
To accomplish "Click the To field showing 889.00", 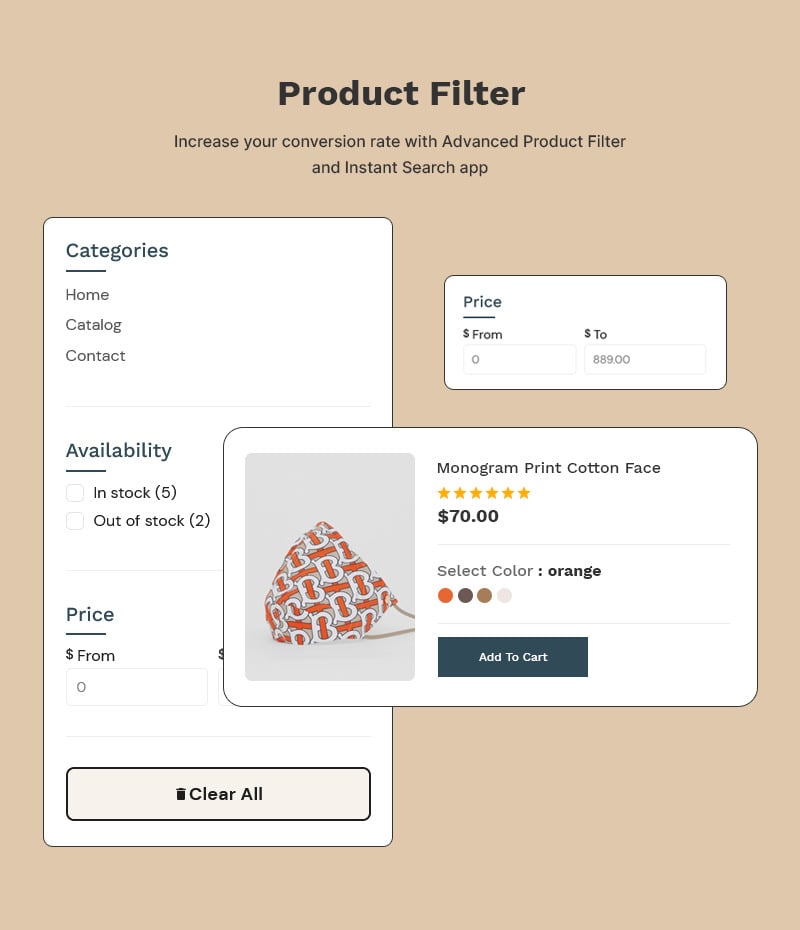I will (644, 359).
